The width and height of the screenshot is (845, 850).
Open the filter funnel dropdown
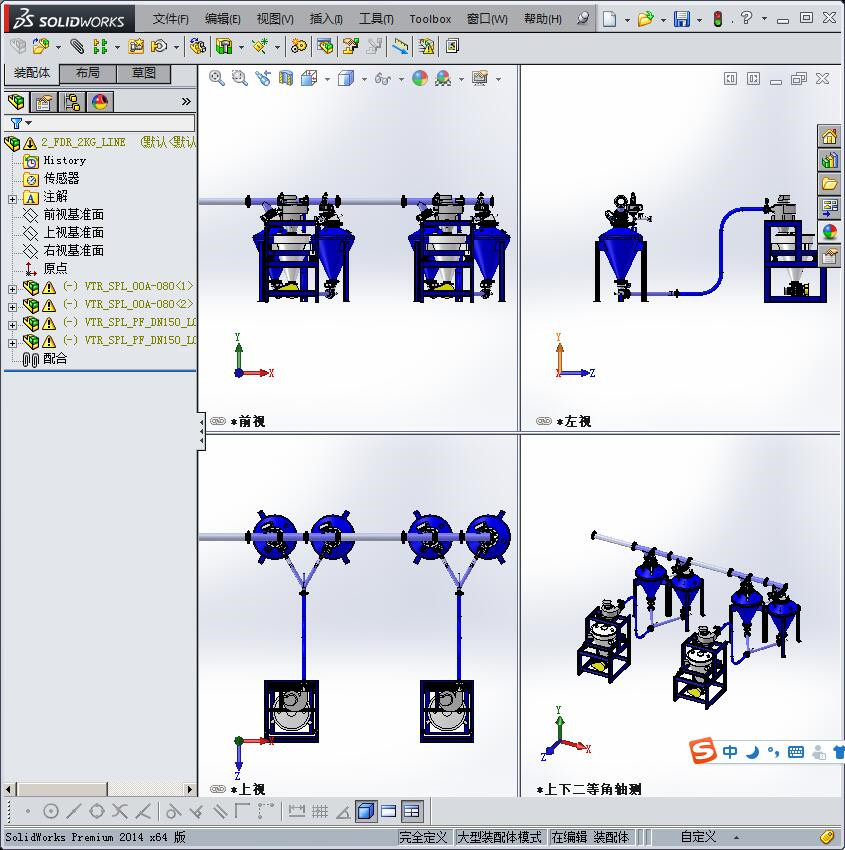pos(21,124)
